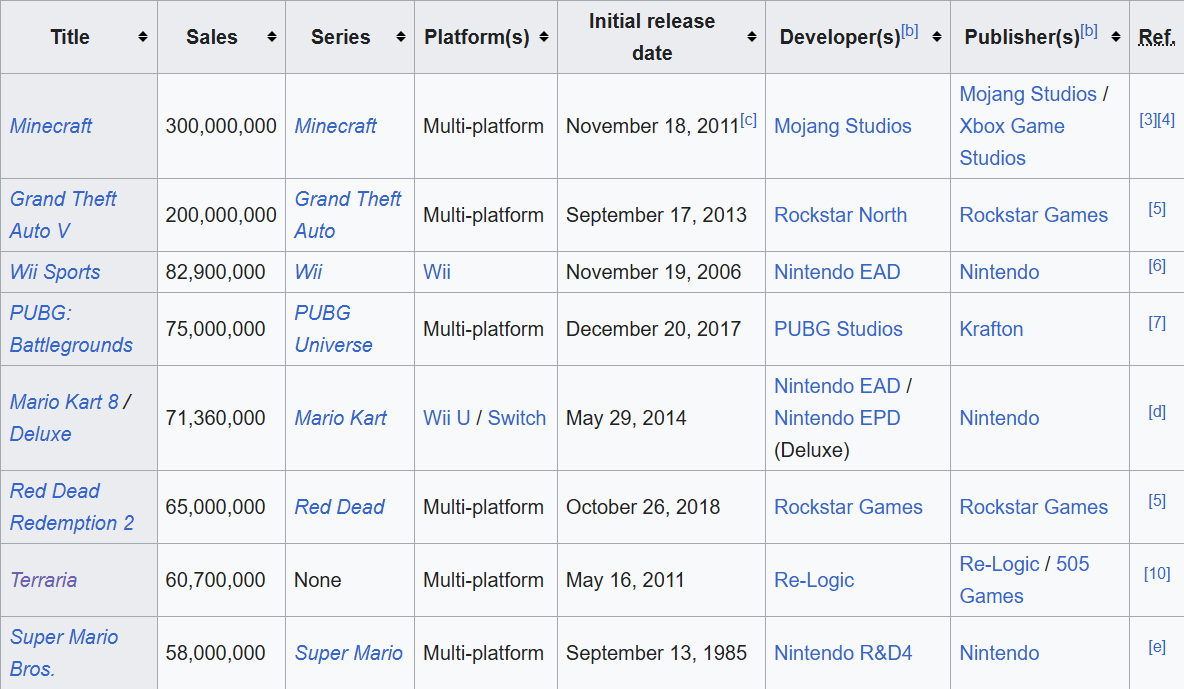The width and height of the screenshot is (1184, 689).
Task: Open reference [7] in PUBG row
Action: (1157, 323)
